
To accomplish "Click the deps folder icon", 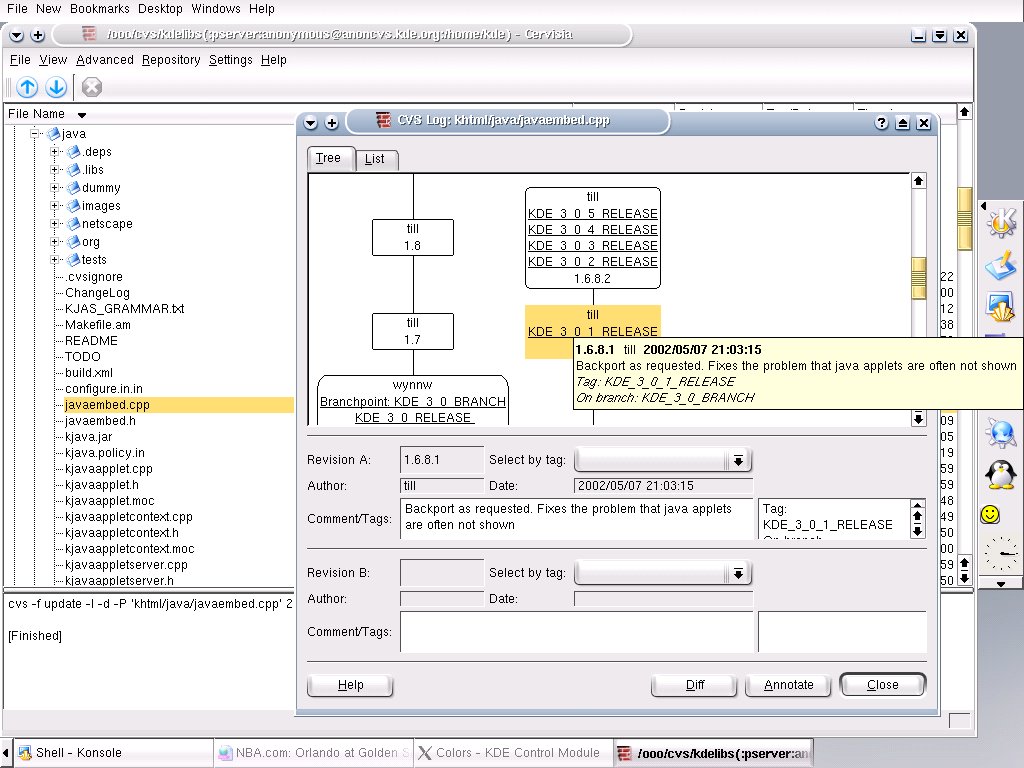I will [x=74, y=152].
